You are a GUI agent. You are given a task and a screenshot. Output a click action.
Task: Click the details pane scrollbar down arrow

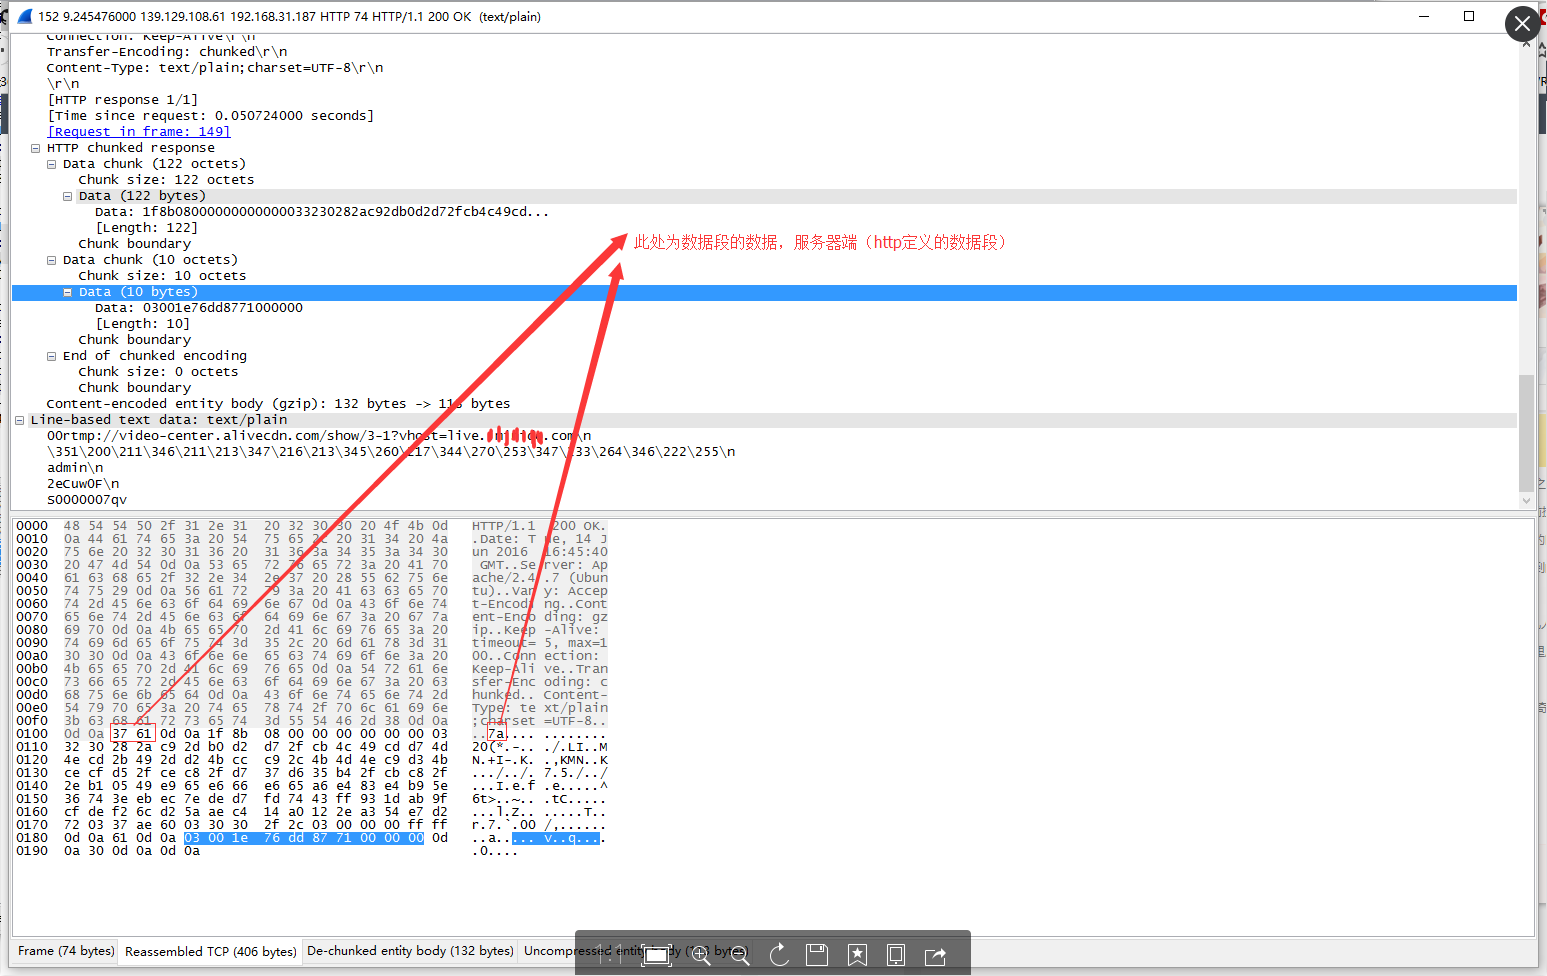(1525, 501)
